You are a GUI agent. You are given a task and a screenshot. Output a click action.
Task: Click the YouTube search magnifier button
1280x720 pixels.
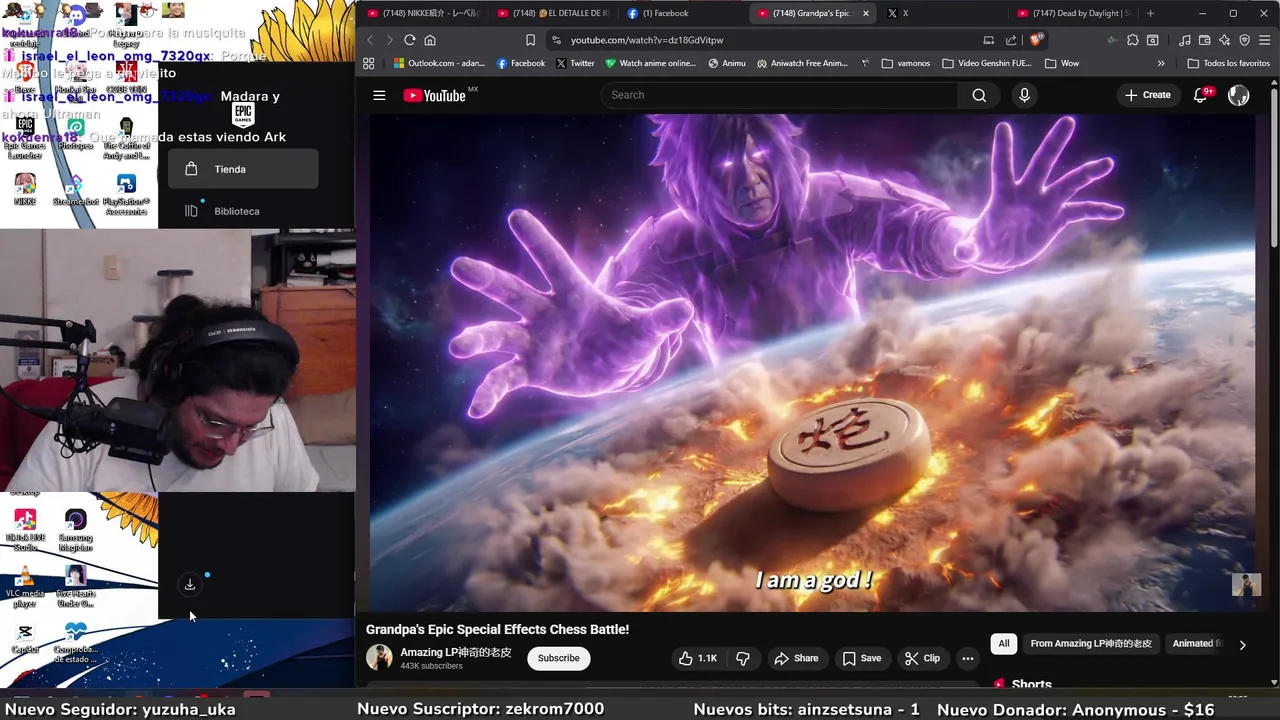click(979, 95)
